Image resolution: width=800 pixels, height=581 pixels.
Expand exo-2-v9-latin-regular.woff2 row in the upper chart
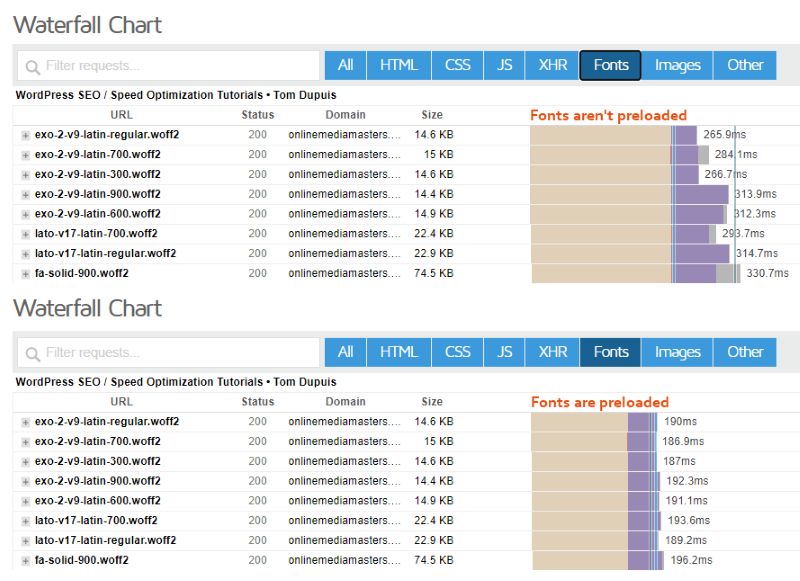25,135
